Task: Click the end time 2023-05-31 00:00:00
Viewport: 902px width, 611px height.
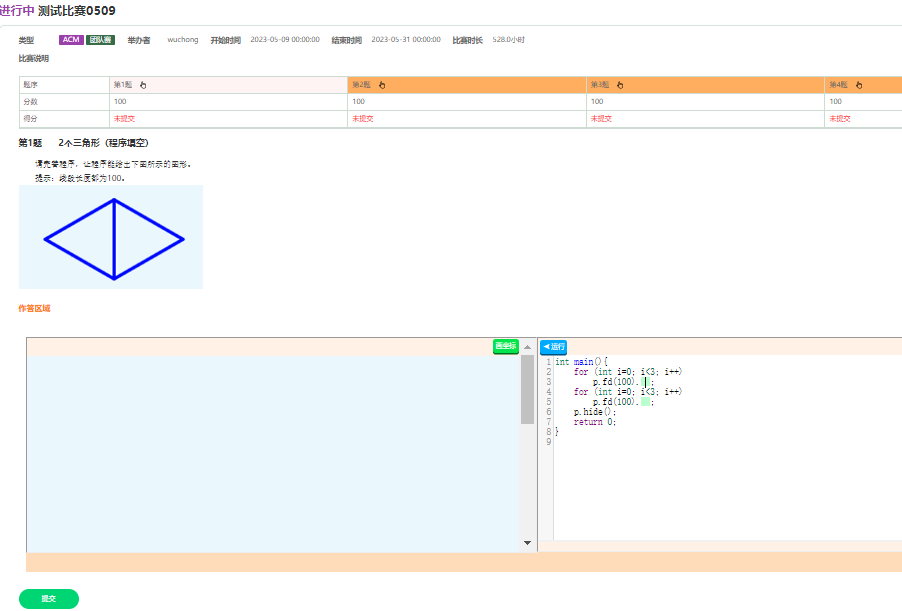Action: click(406, 40)
